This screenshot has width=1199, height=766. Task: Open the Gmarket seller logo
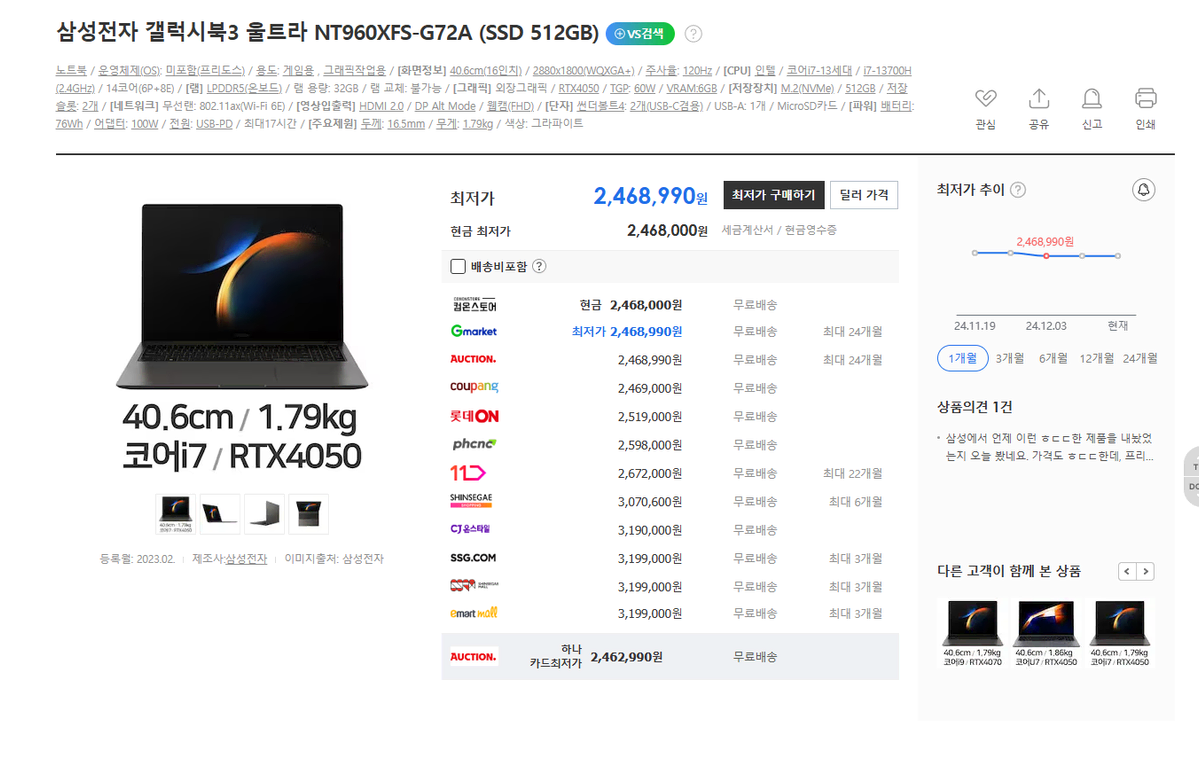point(474,331)
